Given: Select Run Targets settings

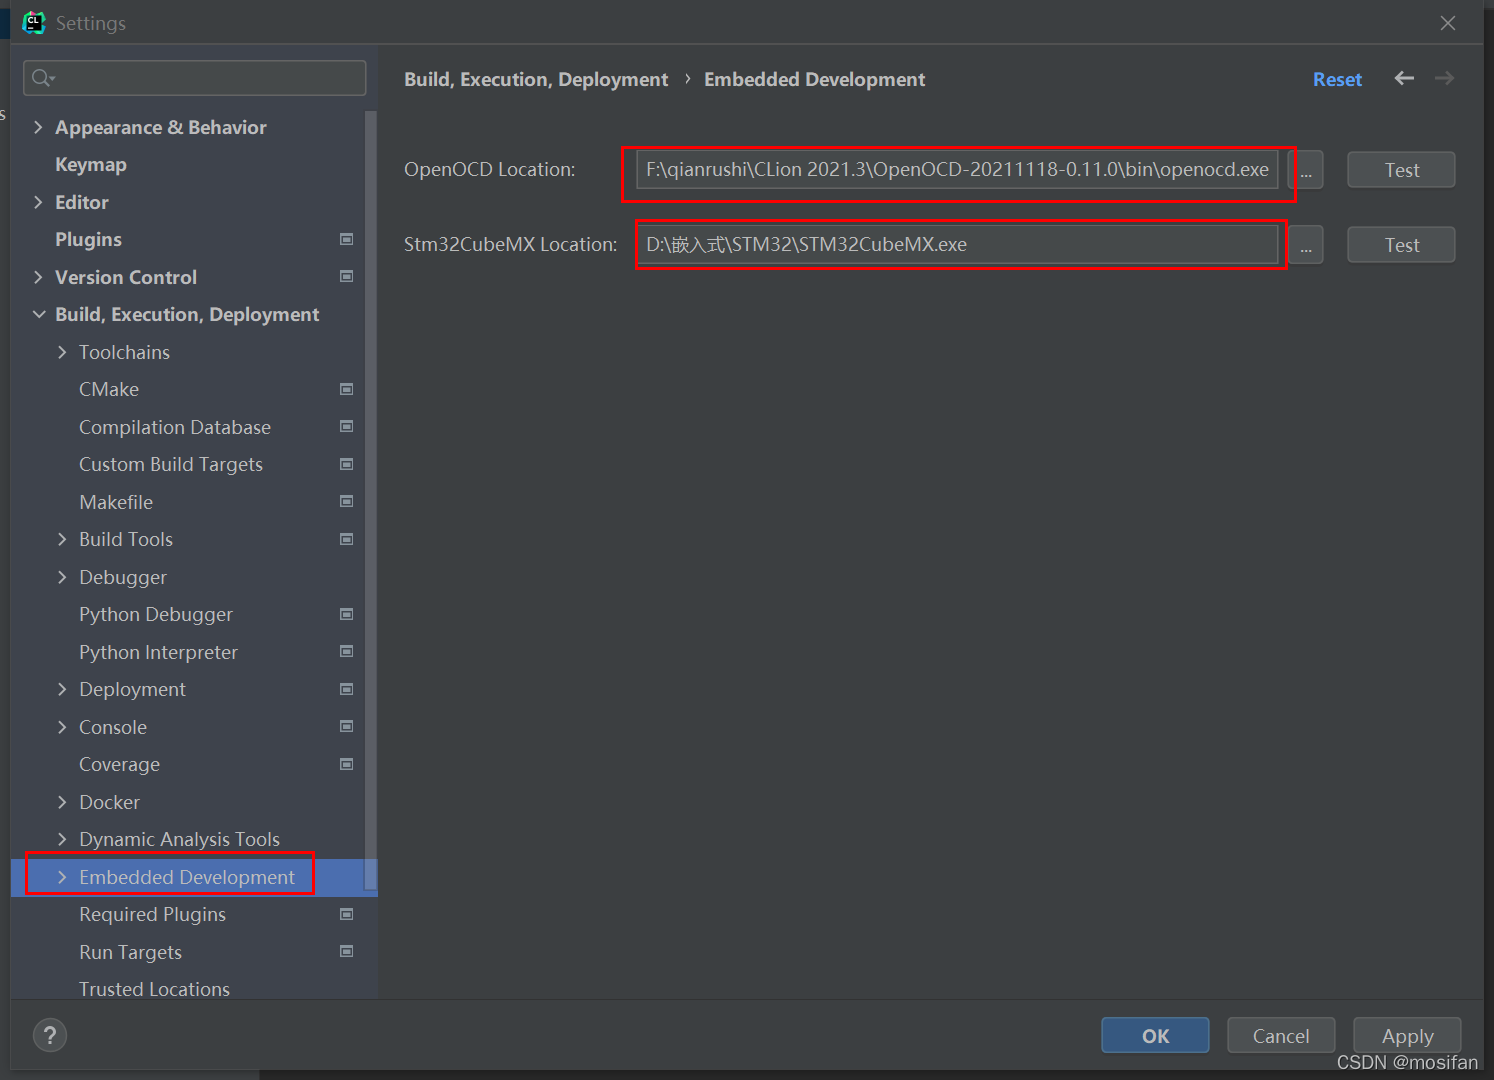Looking at the screenshot, I should (130, 952).
